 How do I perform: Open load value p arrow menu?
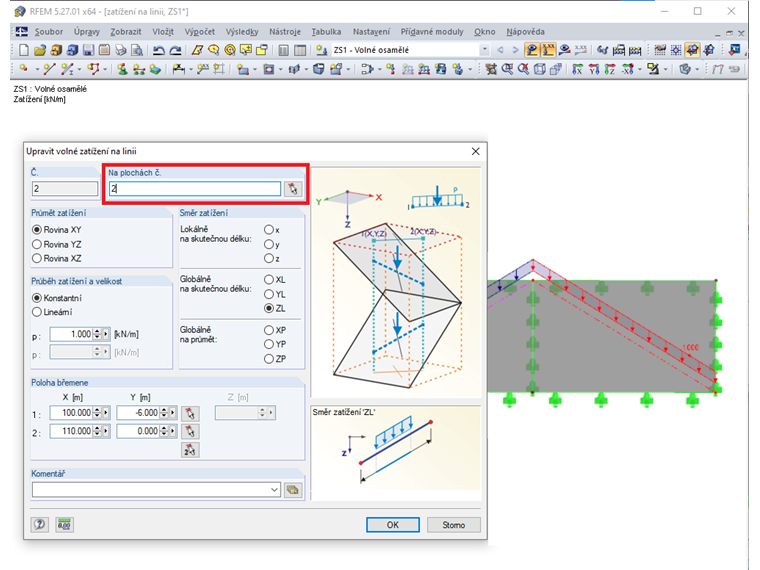coord(106,334)
